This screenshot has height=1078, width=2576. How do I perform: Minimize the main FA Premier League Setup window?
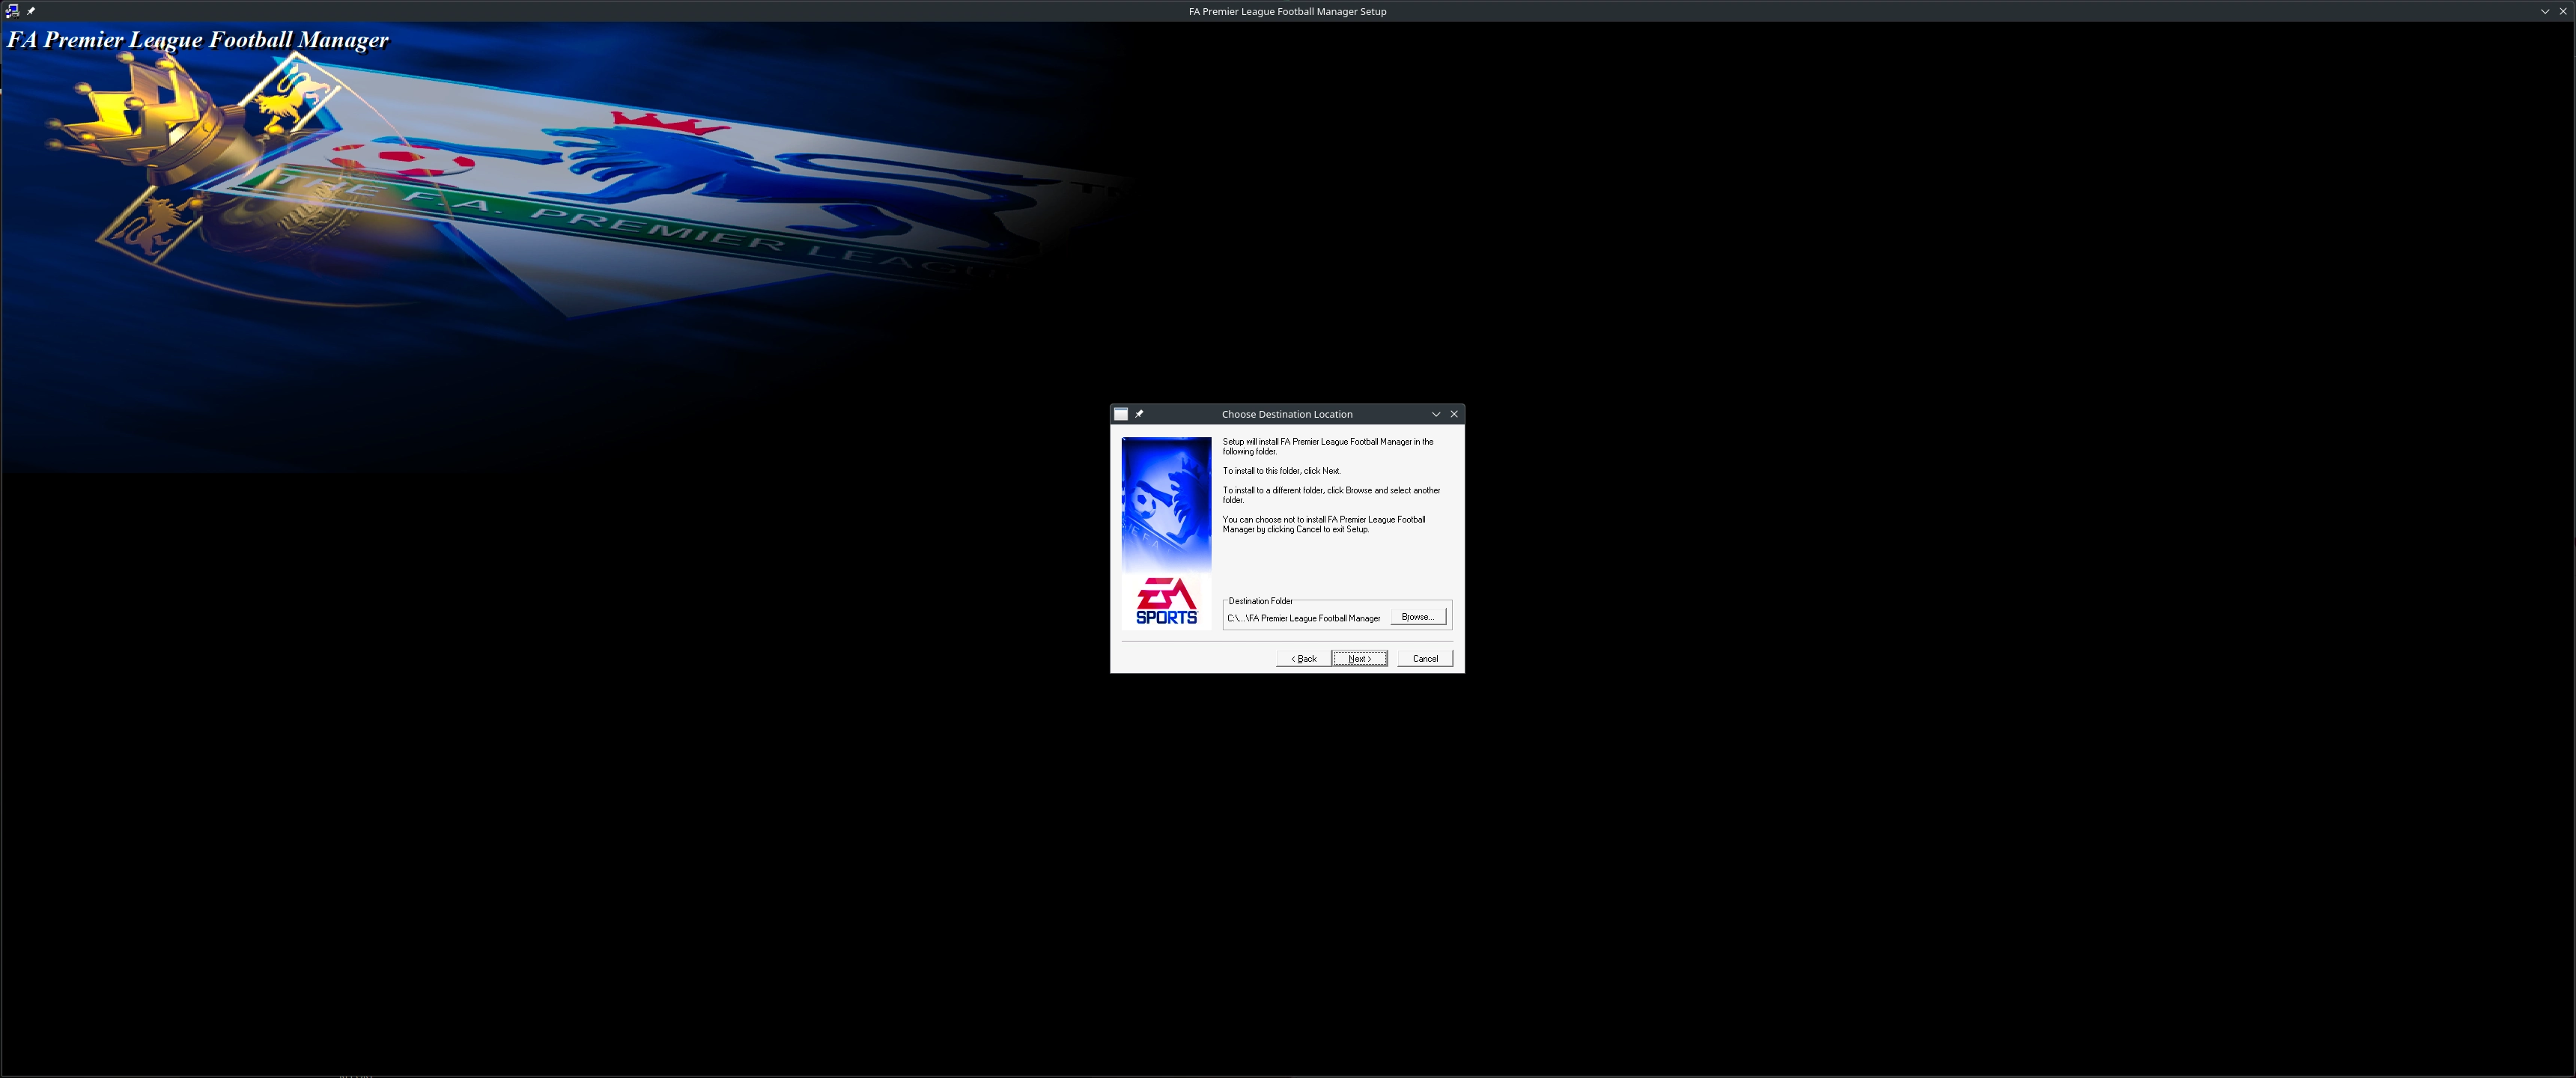2545,11
